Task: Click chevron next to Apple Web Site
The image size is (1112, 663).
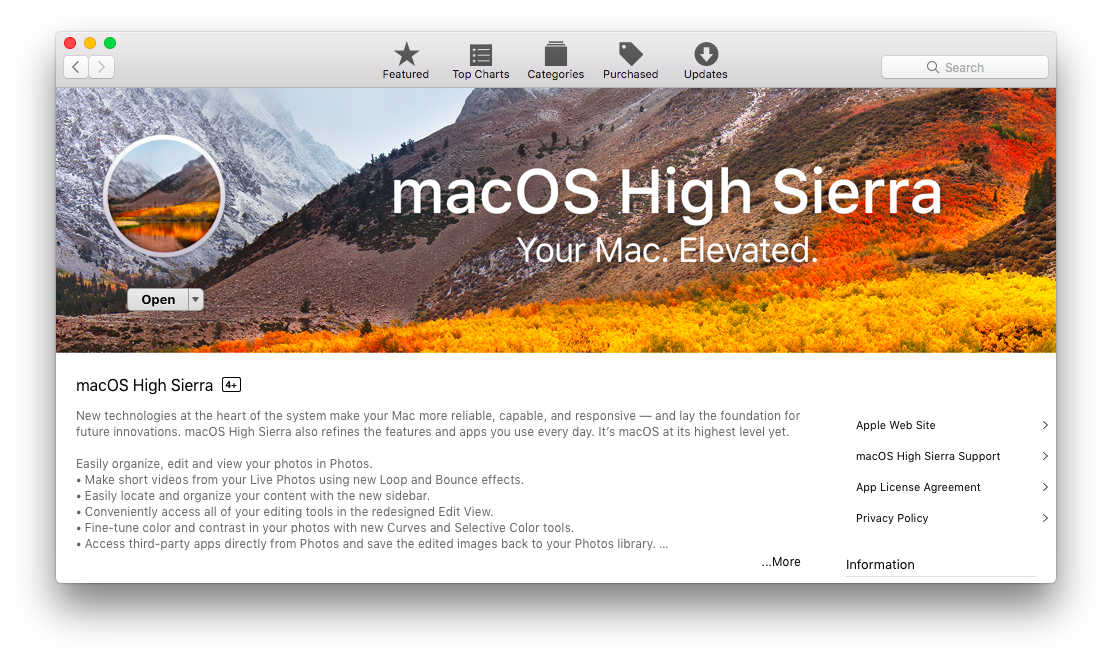Action: pyautogui.click(x=1045, y=425)
